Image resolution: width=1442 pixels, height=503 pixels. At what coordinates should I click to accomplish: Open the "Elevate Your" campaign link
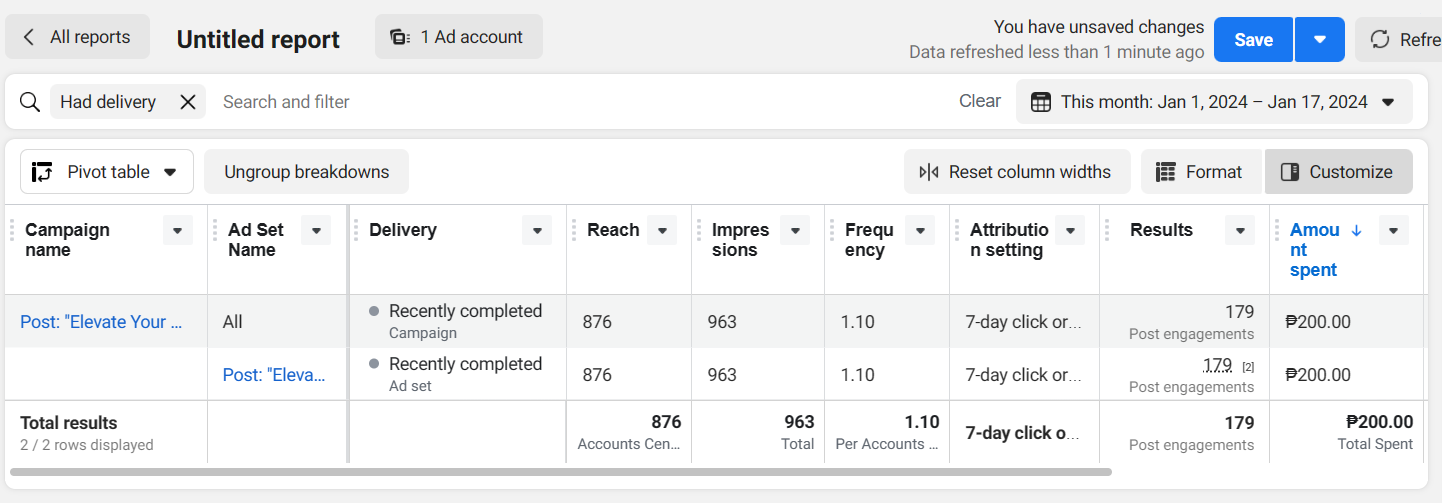pyautogui.click(x=101, y=322)
